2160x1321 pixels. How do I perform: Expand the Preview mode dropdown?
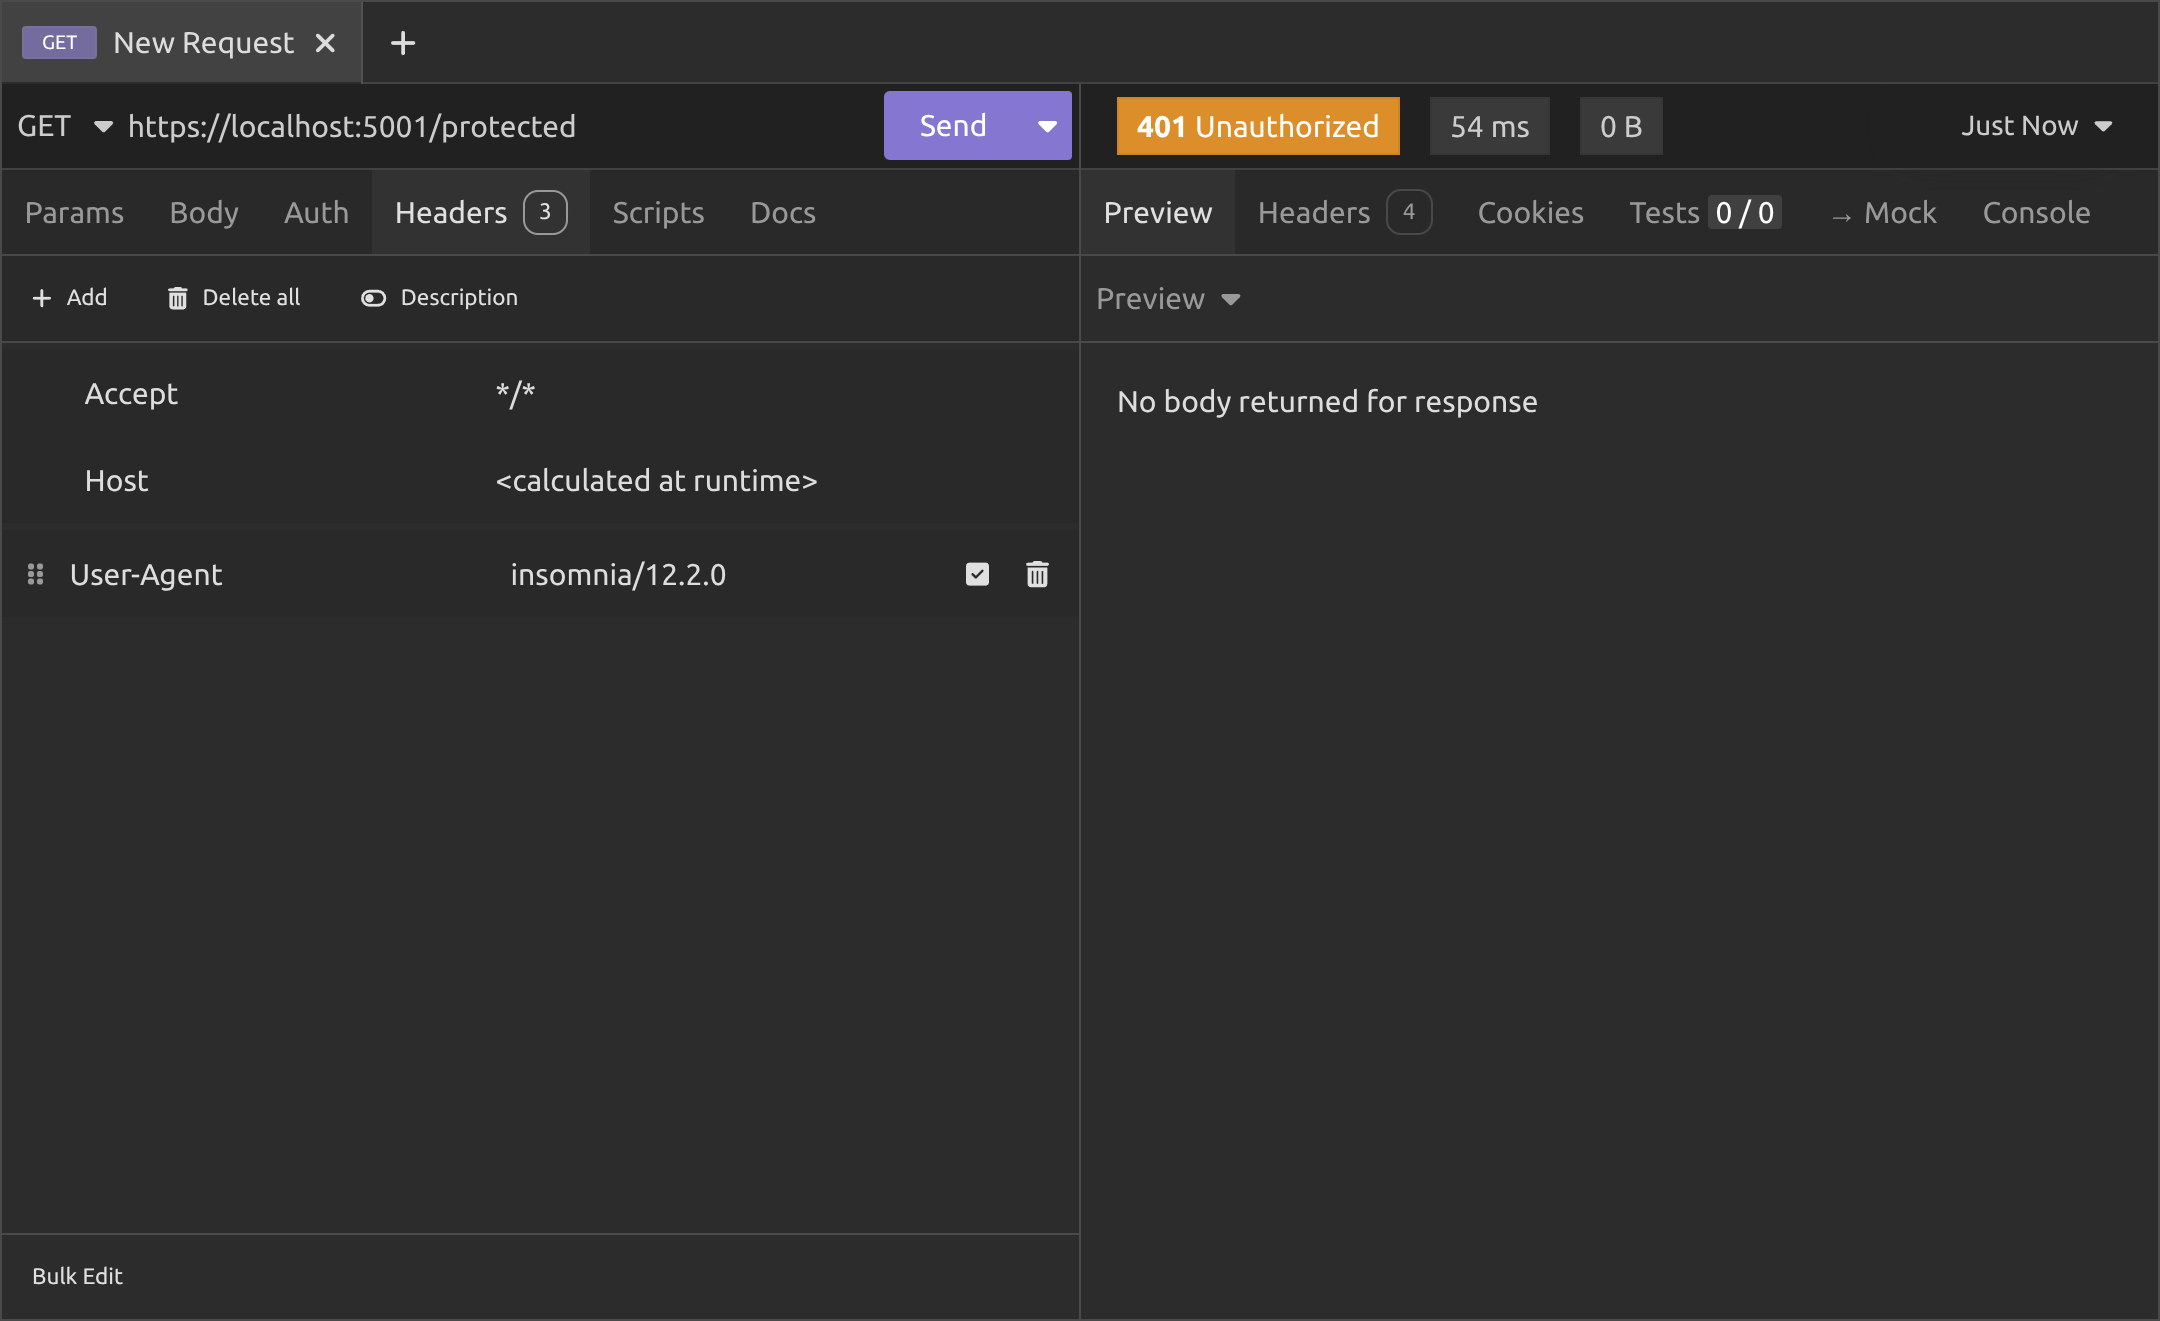1168,299
